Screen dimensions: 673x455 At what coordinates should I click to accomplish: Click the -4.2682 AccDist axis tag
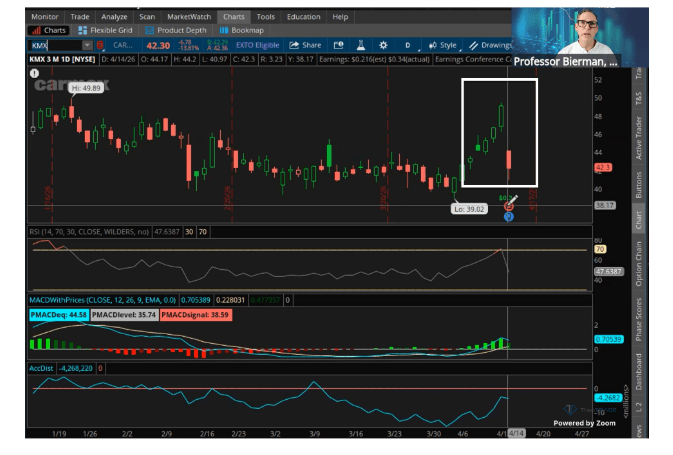608,397
